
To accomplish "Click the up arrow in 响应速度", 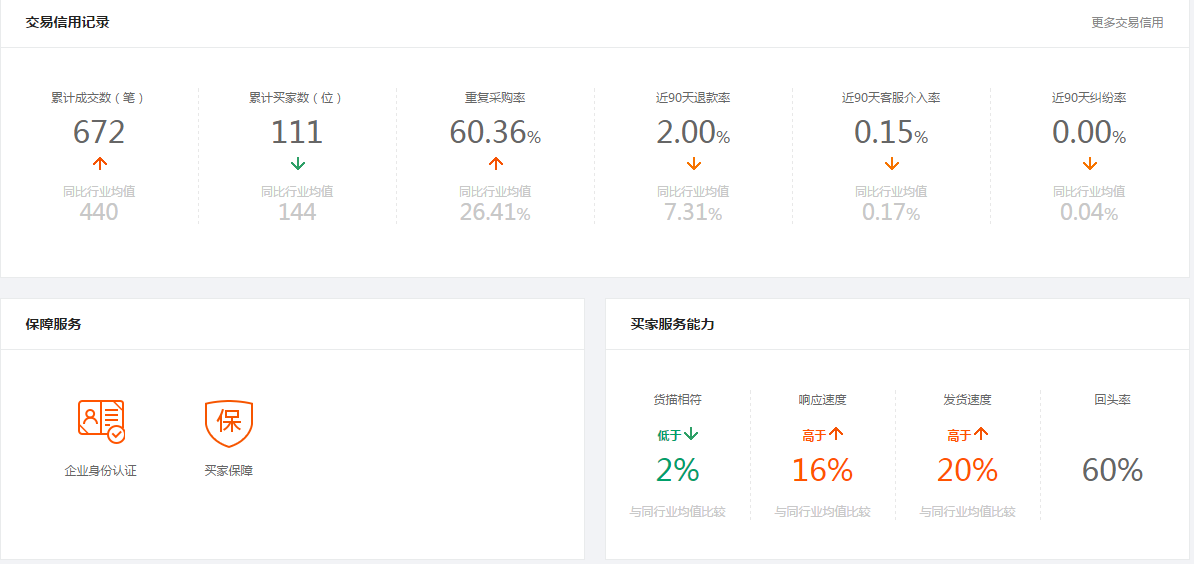I will [836, 434].
